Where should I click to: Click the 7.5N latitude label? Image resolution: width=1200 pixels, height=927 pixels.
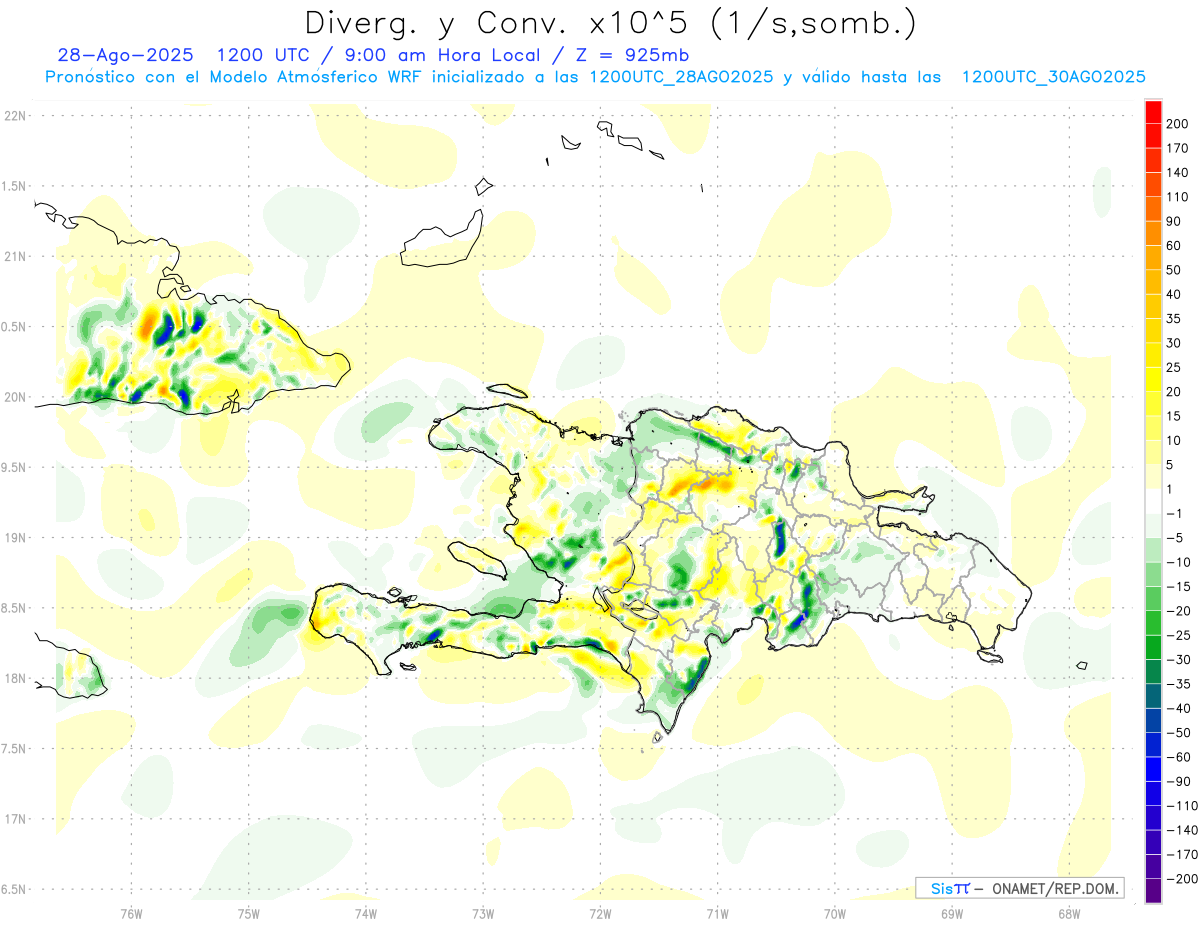tap(15, 749)
